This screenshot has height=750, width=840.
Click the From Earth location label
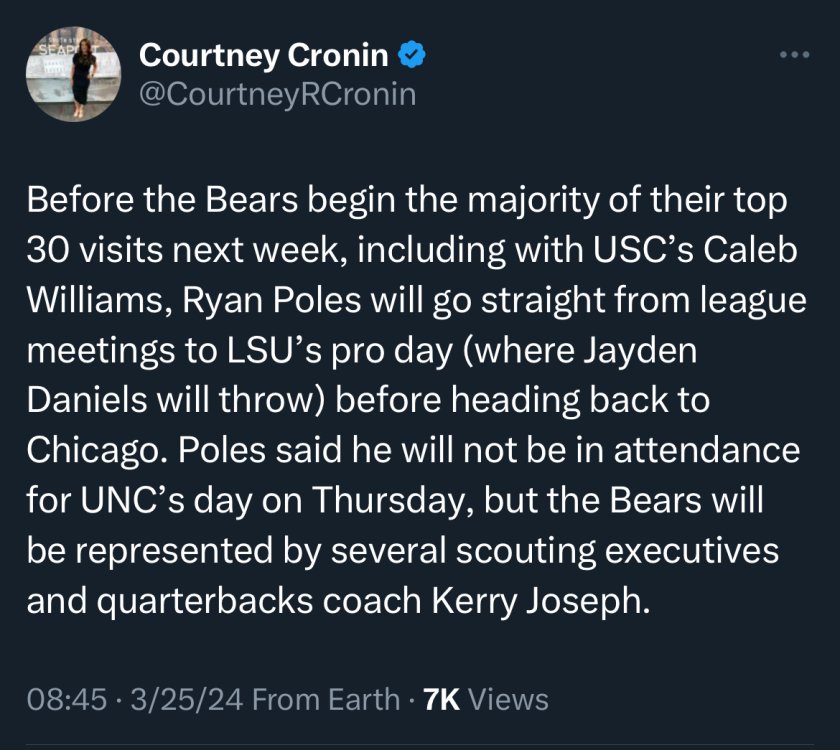pos(326,700)
